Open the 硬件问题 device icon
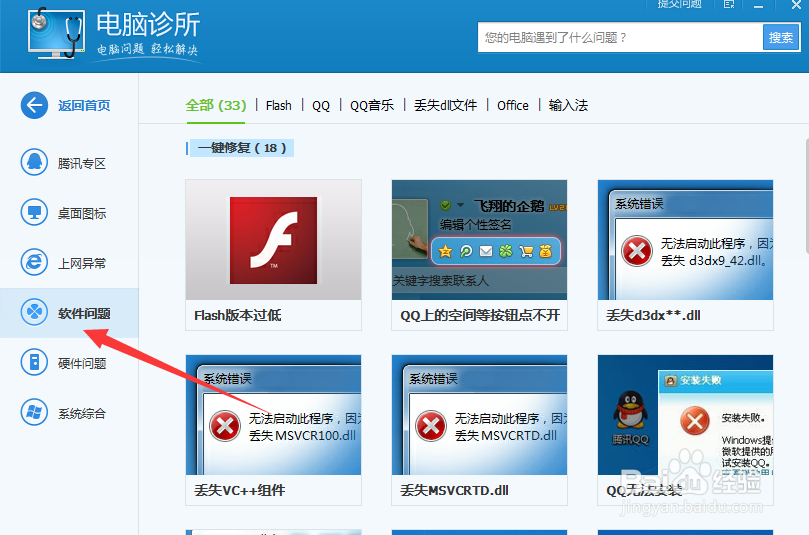809x535 pixels. [x=34, y=363]
